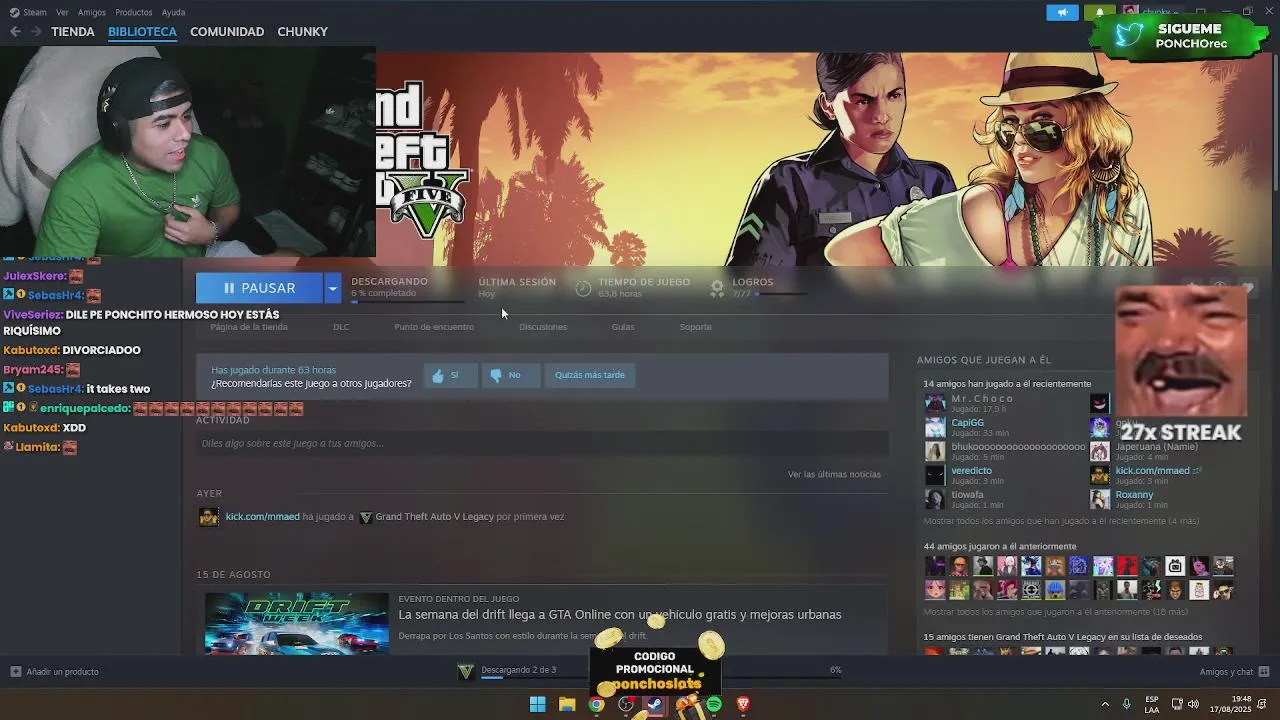Open Grand Theft Auto V Legacy activity link
Screen dimensions: 1280x720
434,517
